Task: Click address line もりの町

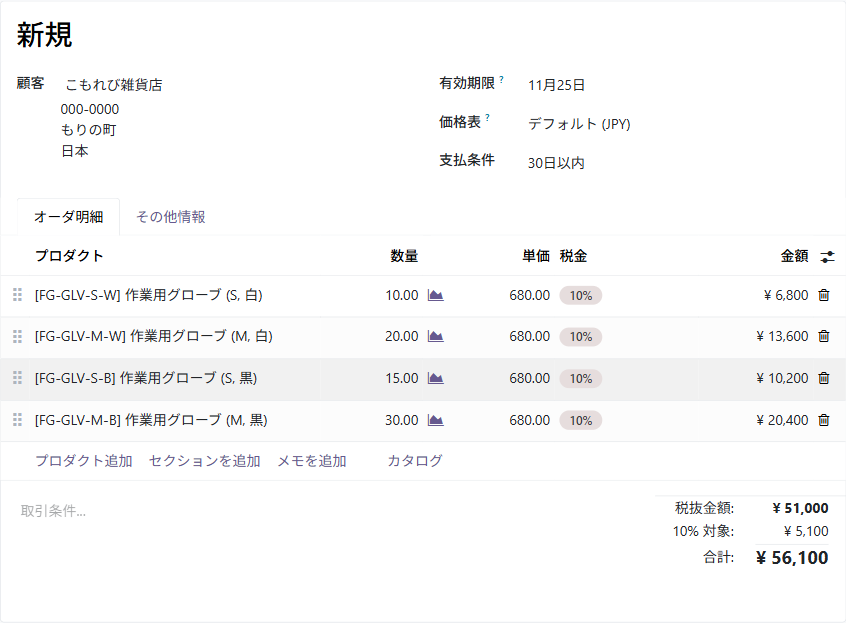Action: [88, 130]
